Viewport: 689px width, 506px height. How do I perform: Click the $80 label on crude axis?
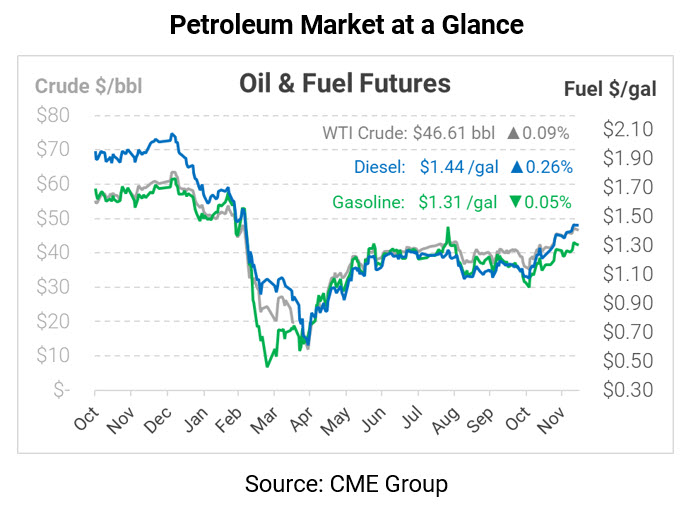[52, 115]
